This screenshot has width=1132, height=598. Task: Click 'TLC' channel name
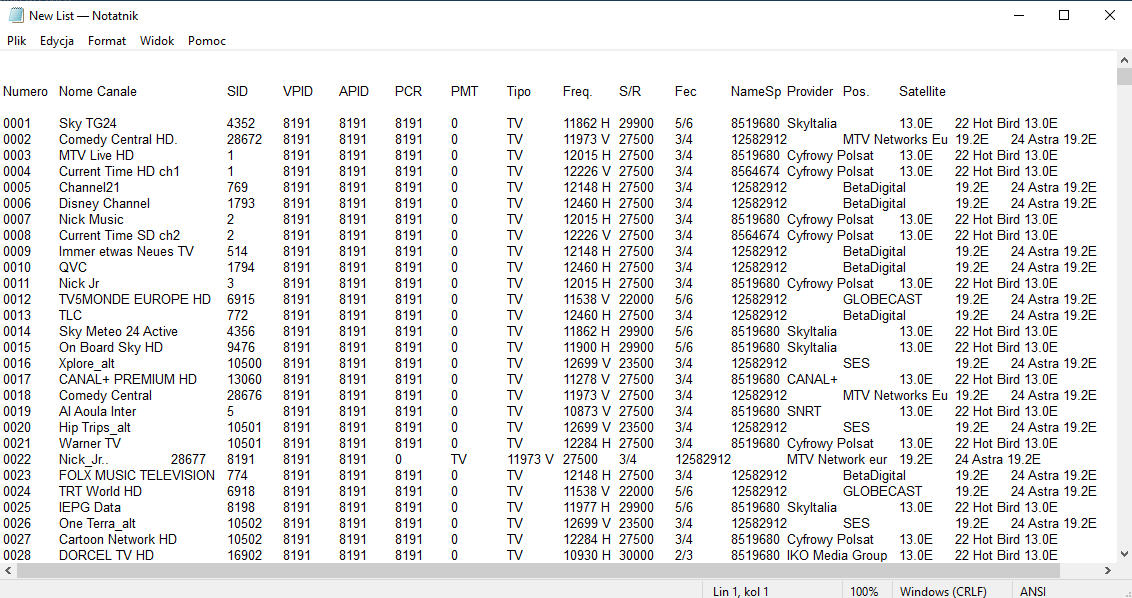tap(70, 315)
